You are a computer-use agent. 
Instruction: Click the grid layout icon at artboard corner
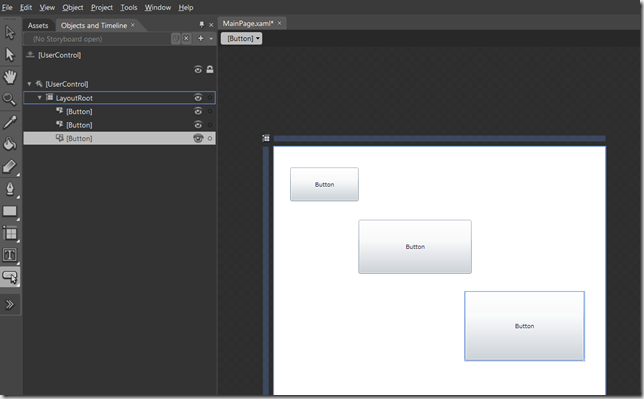[x=266, y=138]
